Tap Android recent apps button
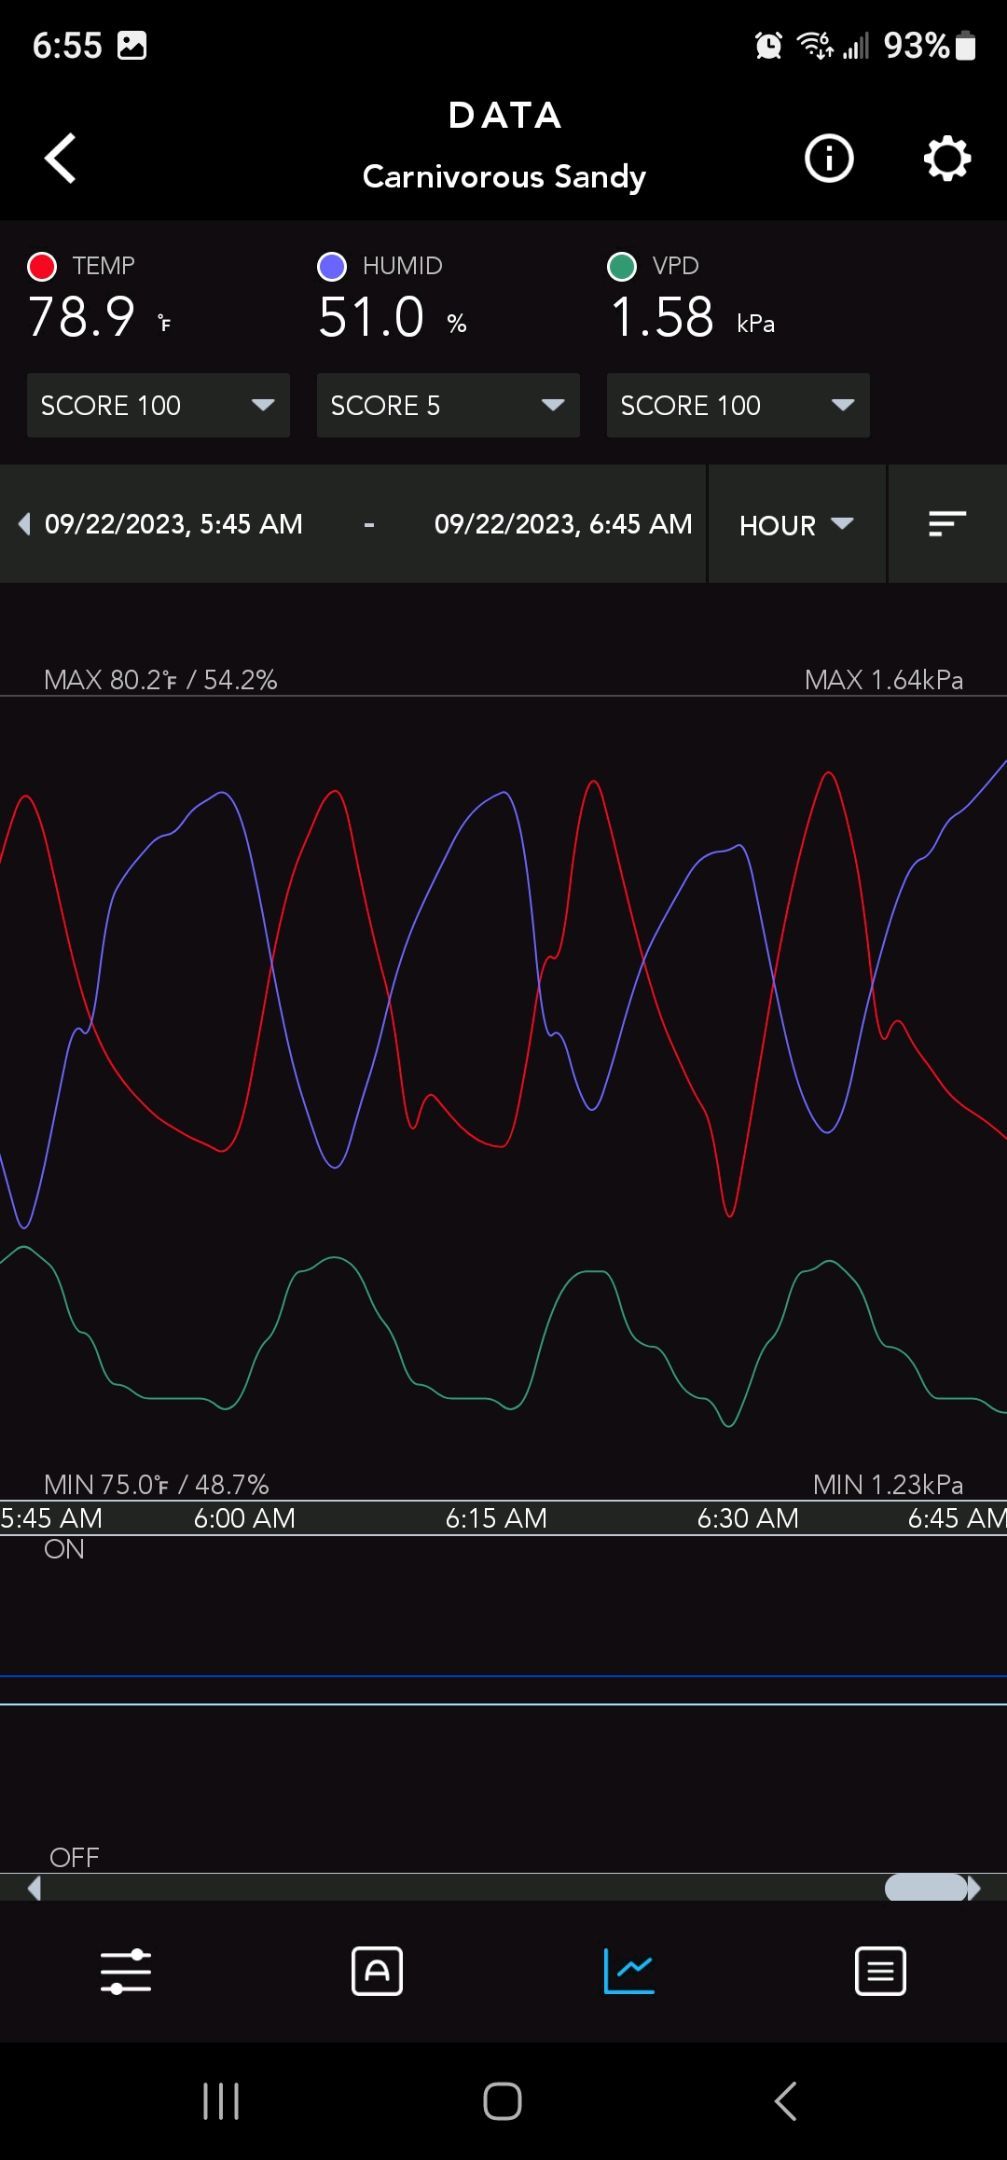 point(221,2101)
